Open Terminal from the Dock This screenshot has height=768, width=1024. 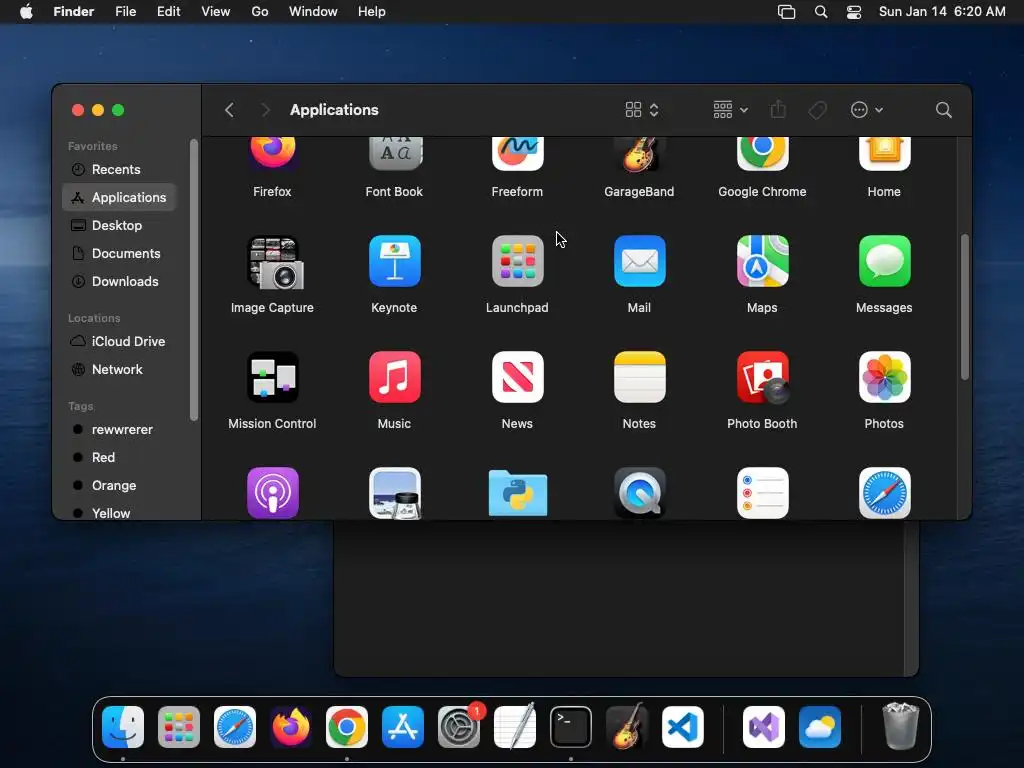[571, 727]
